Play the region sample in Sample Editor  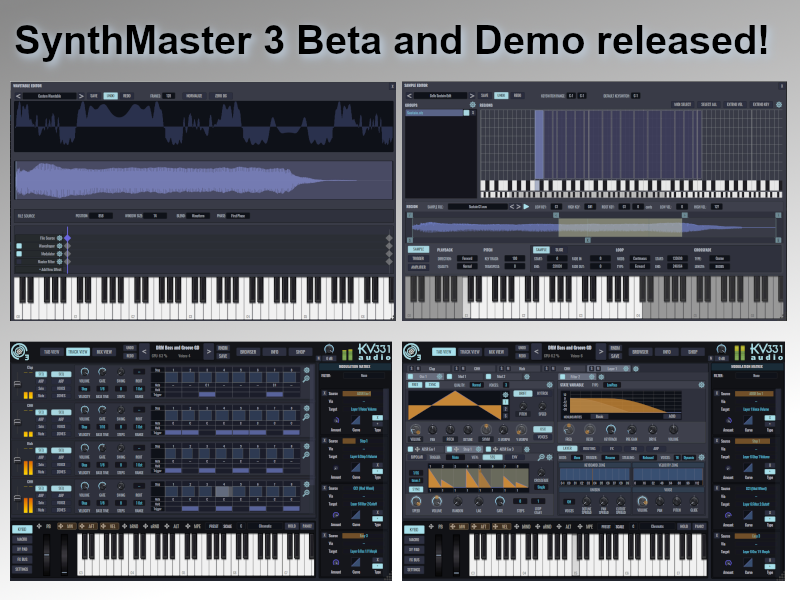(x=526, y=207)
